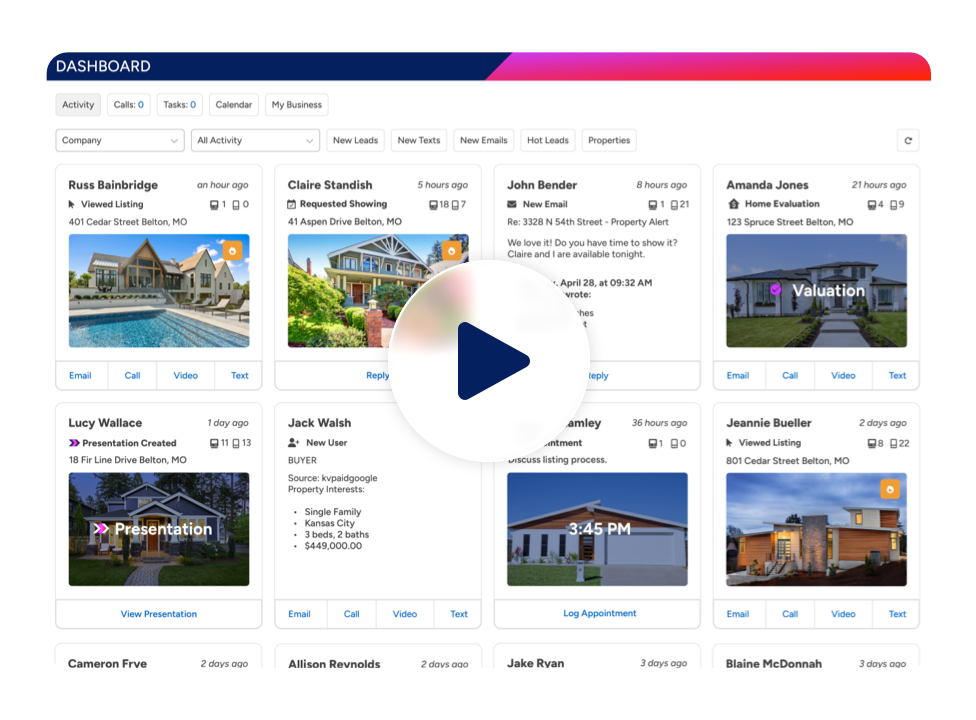The height and width of the screenshot is (720, 976).
Task: Select the Activity tab
Action: tap(78, 105)
